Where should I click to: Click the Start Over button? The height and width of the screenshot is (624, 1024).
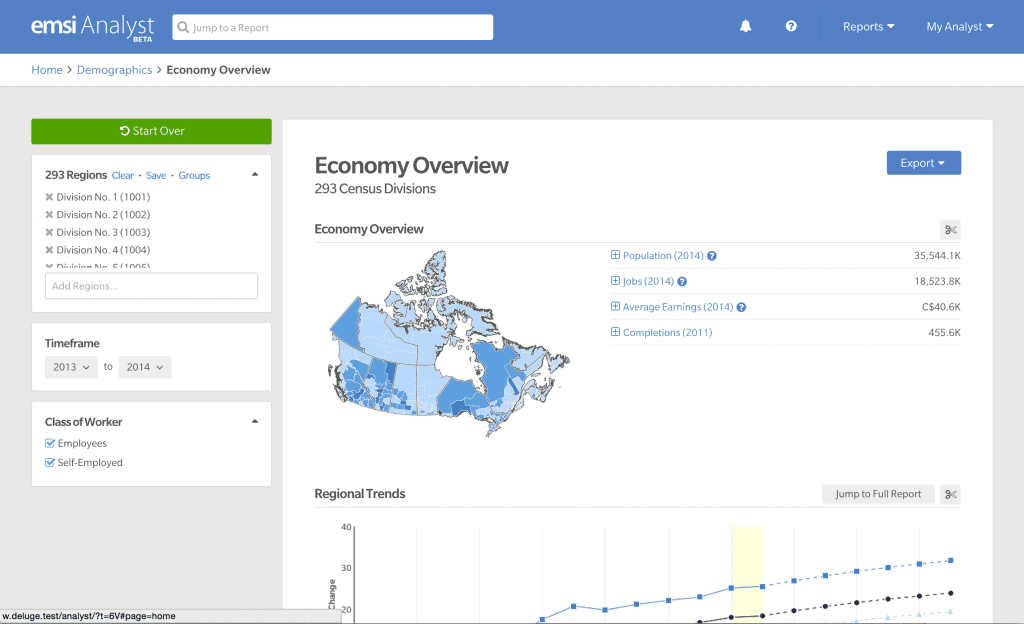pyautogui.click(x=152, y=131)
